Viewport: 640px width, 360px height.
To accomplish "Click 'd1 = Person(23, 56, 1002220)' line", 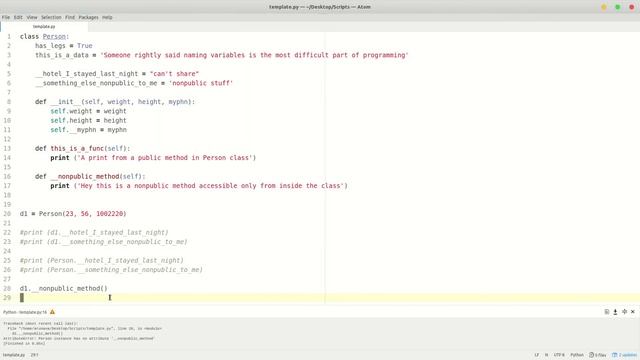I will click(x=73, y=213).
